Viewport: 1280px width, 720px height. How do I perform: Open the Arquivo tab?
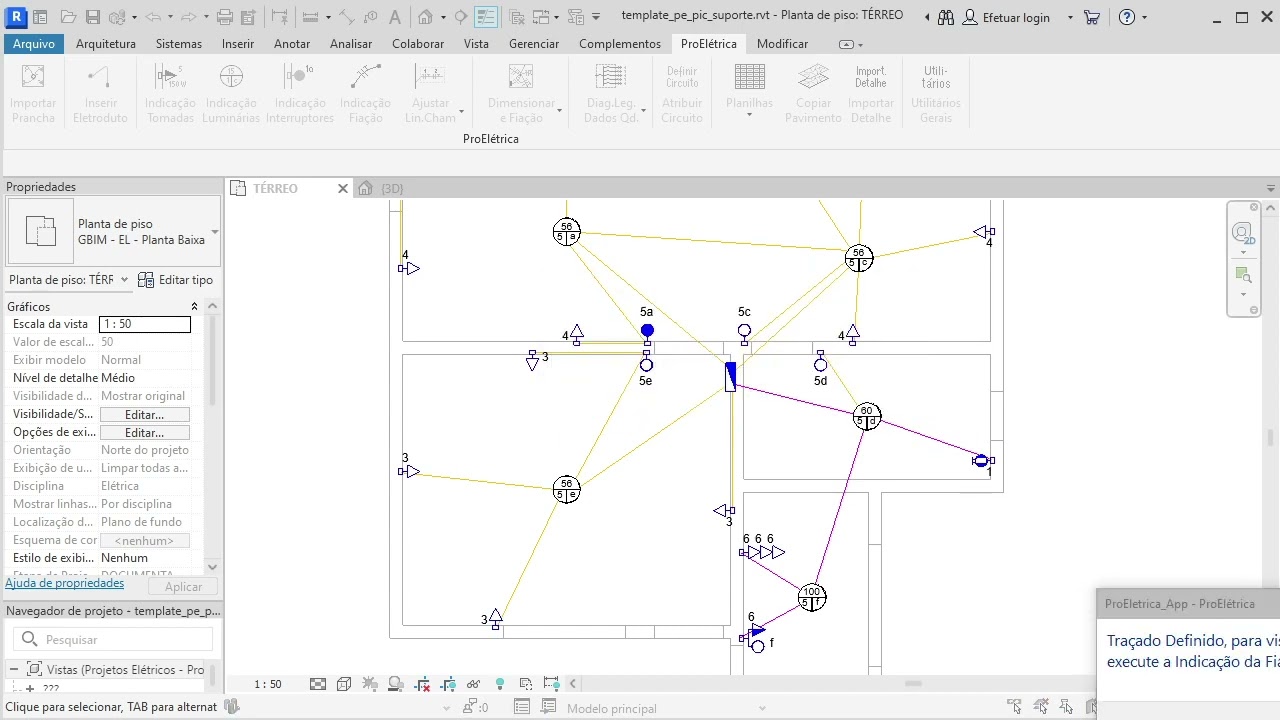(x=34, y=44)
